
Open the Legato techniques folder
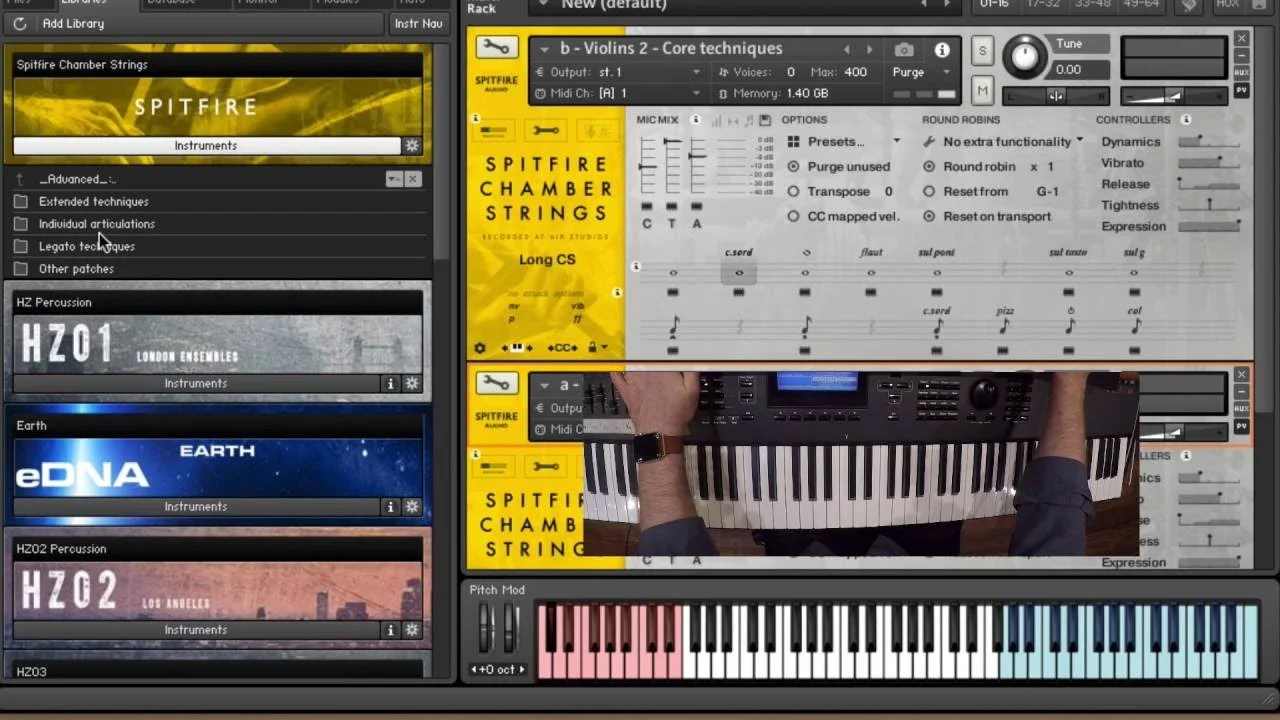(86, 246)
